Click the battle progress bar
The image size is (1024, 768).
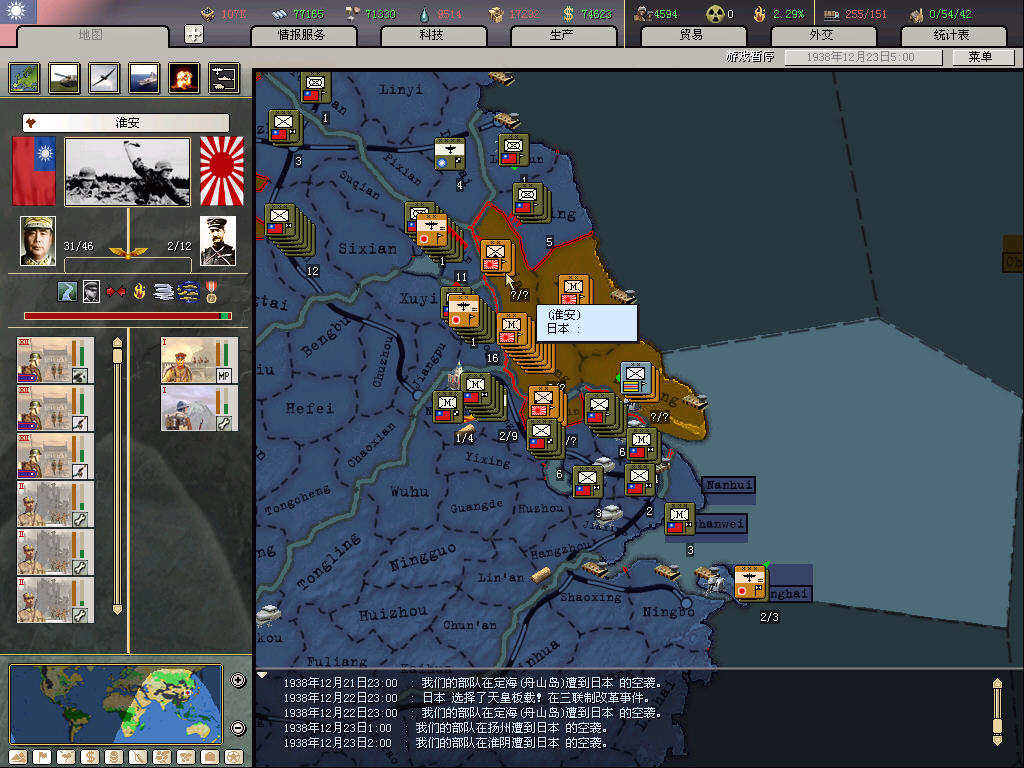[127, 315]
